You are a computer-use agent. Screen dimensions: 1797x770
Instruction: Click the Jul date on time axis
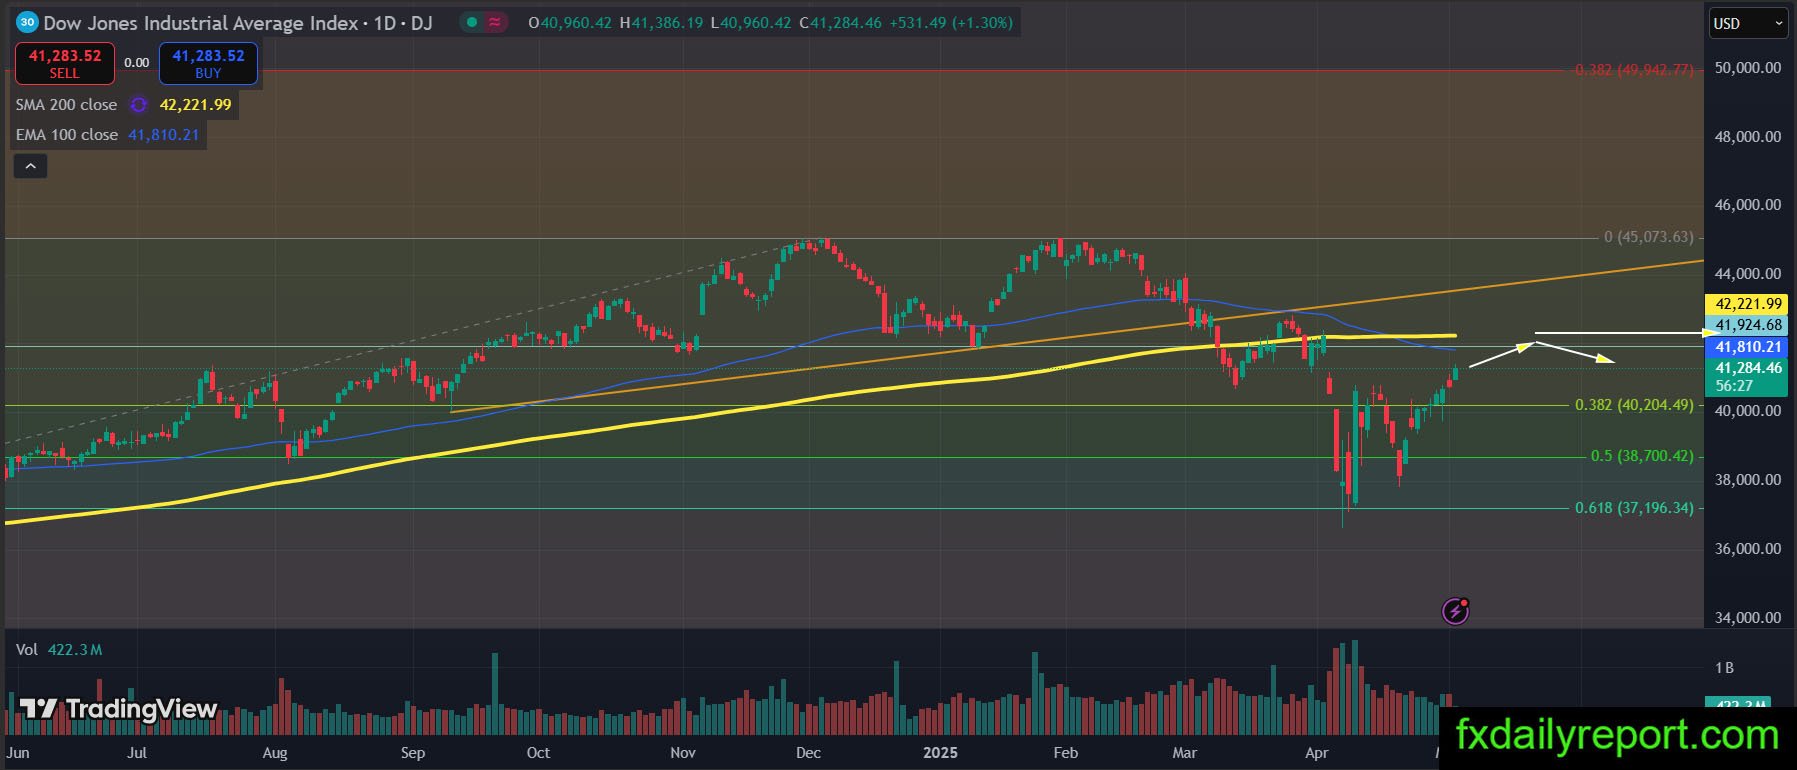137,753
